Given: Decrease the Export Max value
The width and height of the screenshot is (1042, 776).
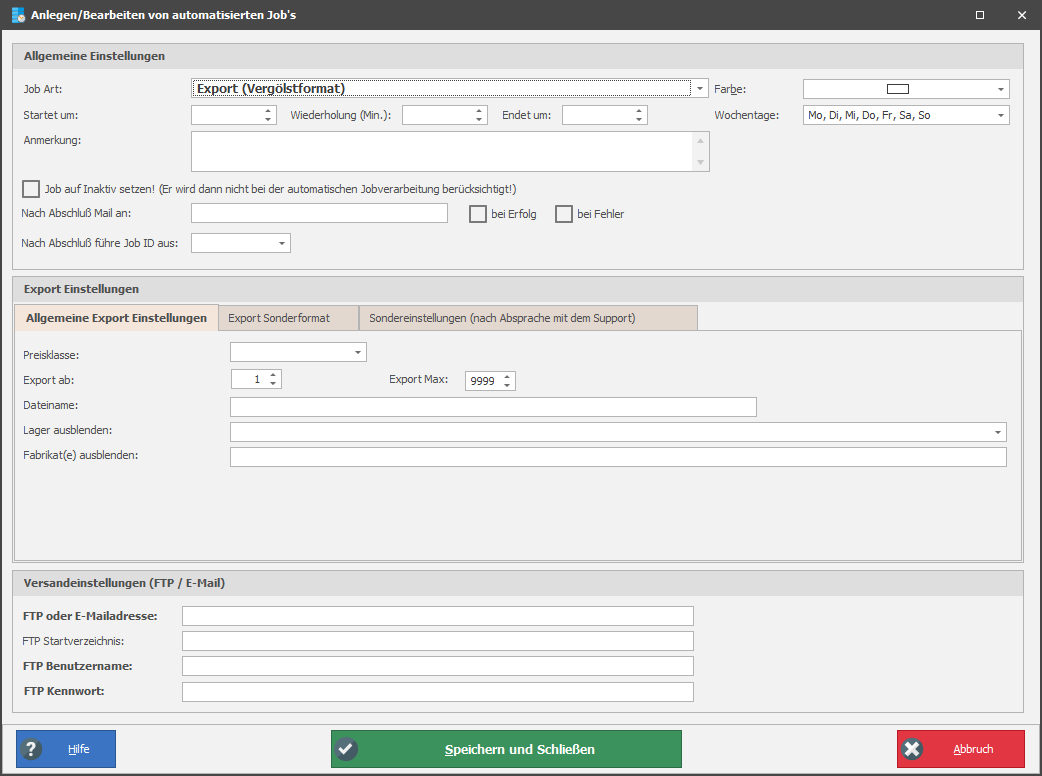Looking at the screenshot, I should [507, 385].
